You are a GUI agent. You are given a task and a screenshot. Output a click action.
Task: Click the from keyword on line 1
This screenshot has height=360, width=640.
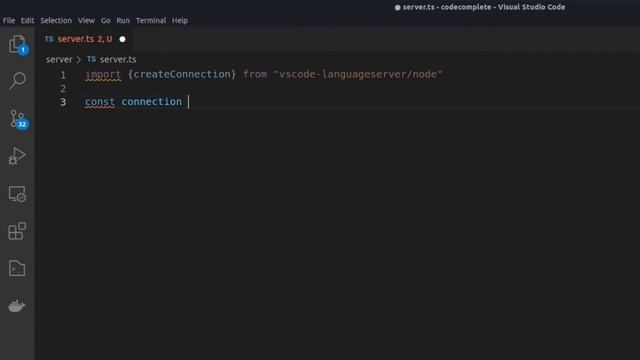tap(255, 74)
